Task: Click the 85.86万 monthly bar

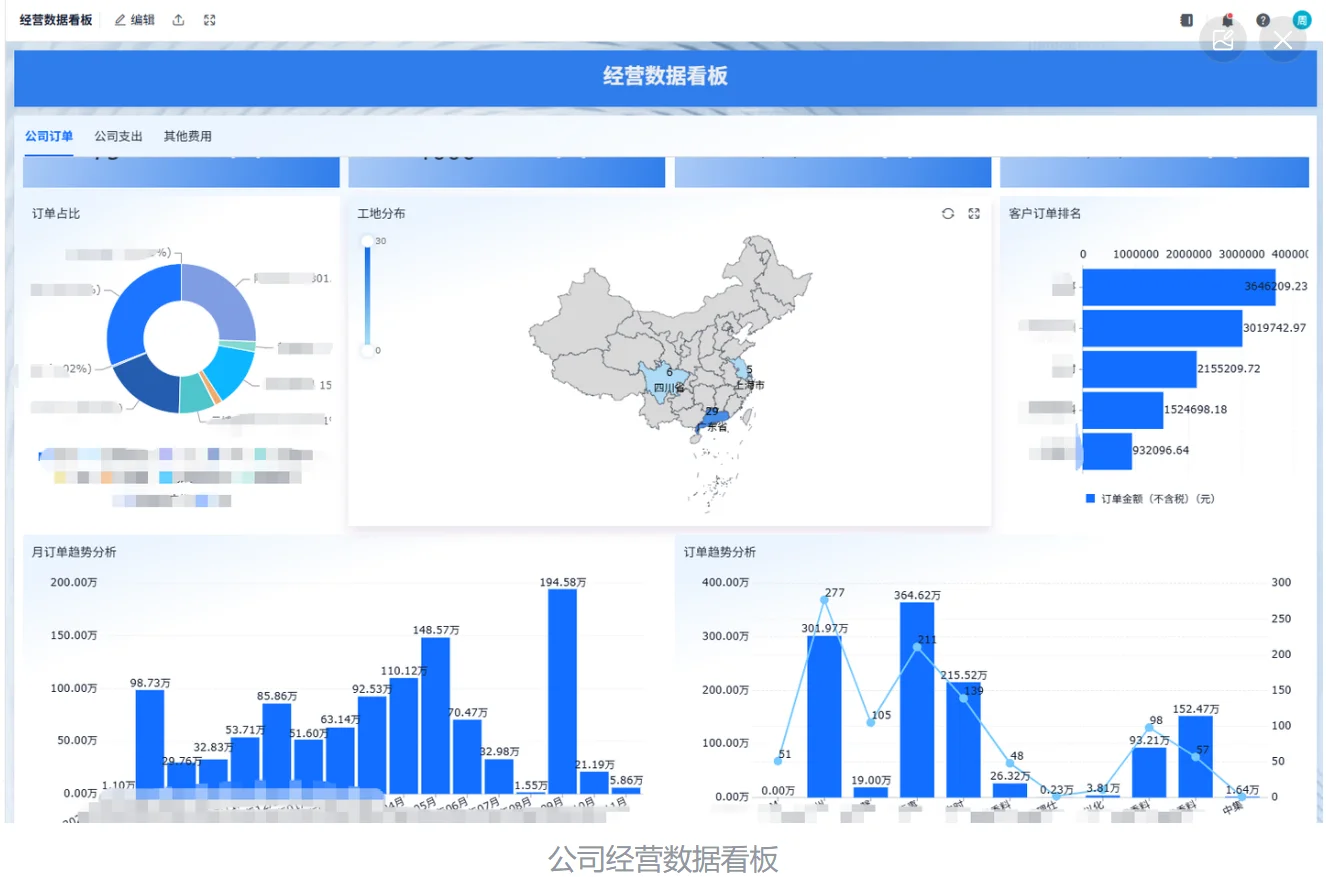Action: 277,748
